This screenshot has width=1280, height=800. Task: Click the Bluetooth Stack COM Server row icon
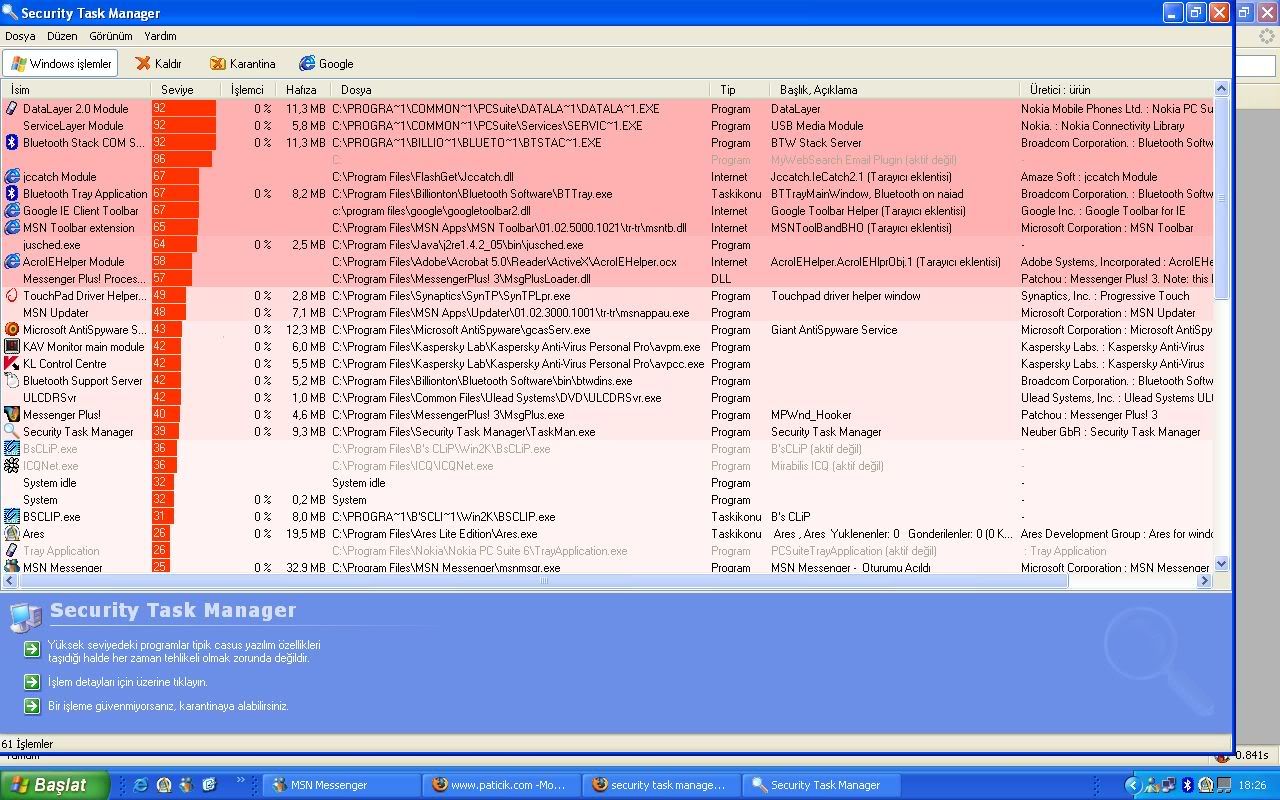pos(12,143)
